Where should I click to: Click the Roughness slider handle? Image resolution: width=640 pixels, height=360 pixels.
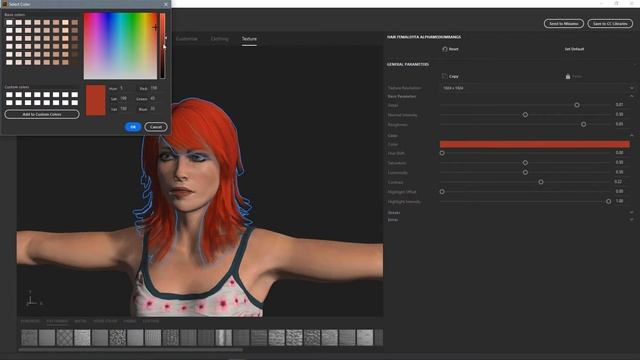(x=583, y=124)
